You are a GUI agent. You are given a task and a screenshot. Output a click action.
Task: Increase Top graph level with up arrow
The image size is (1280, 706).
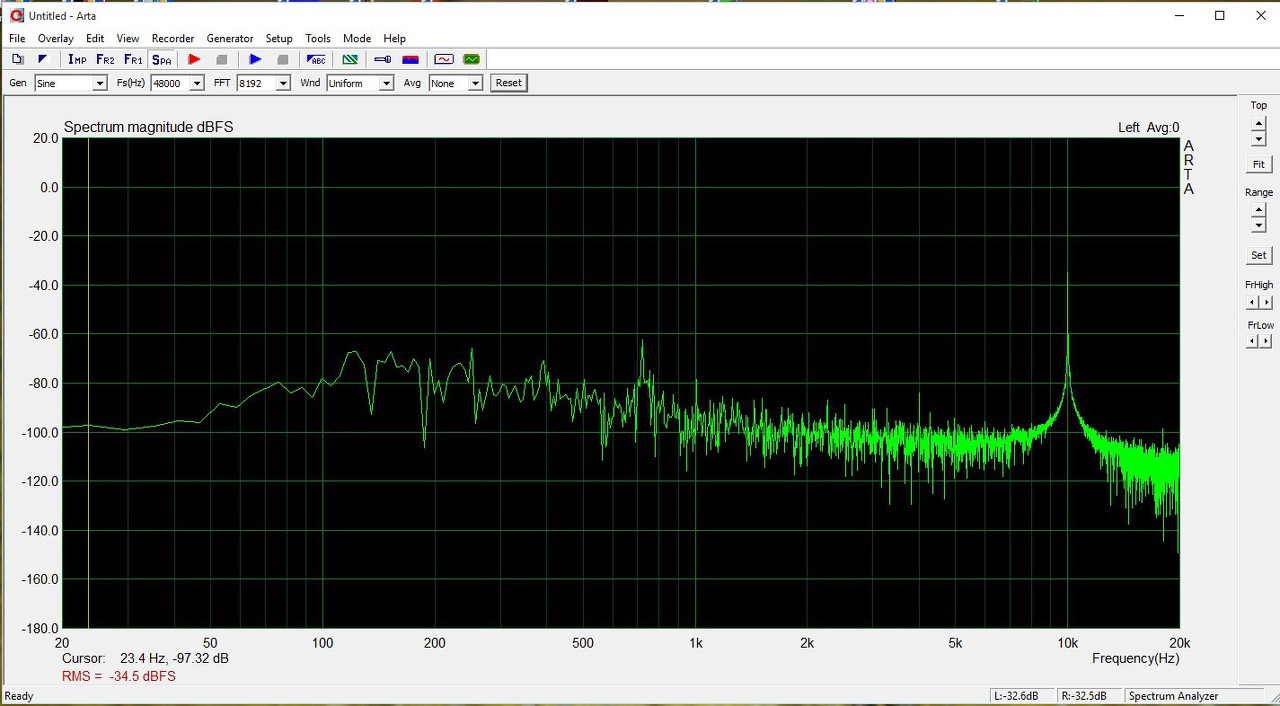[1259, 124]
